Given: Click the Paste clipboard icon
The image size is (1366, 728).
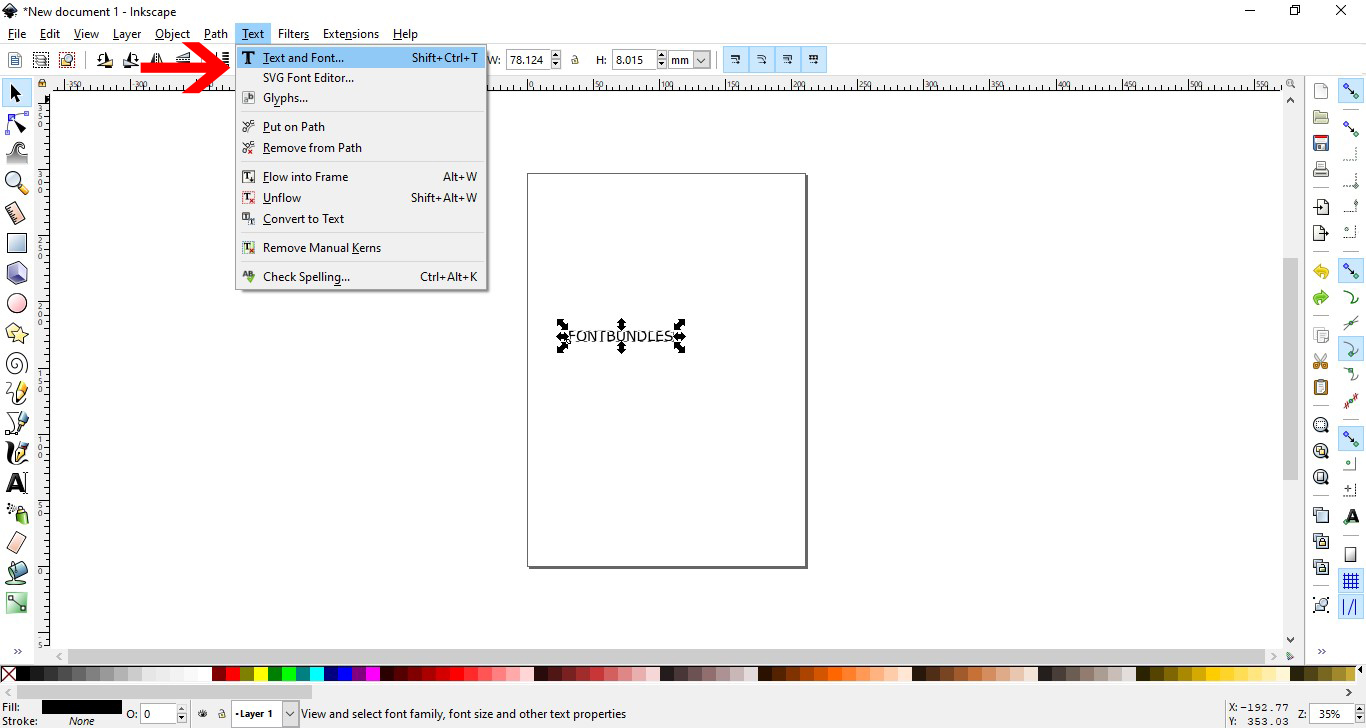Looking at the screenshot, I should 1321,387.
